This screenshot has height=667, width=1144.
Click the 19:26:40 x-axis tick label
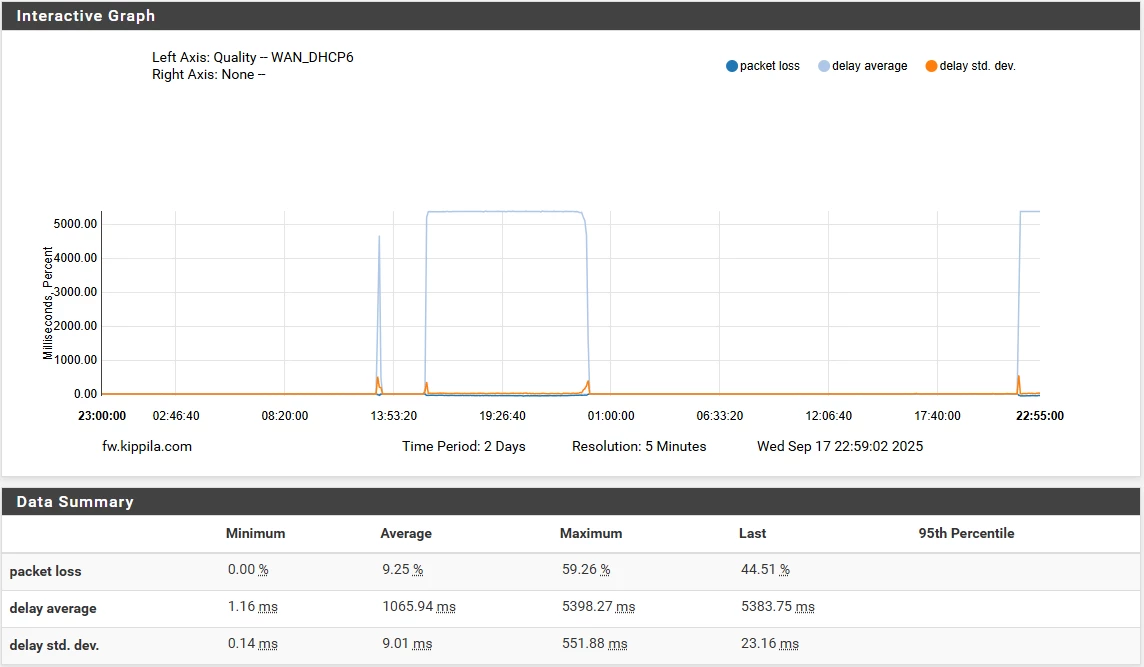[x=502, y=416]
